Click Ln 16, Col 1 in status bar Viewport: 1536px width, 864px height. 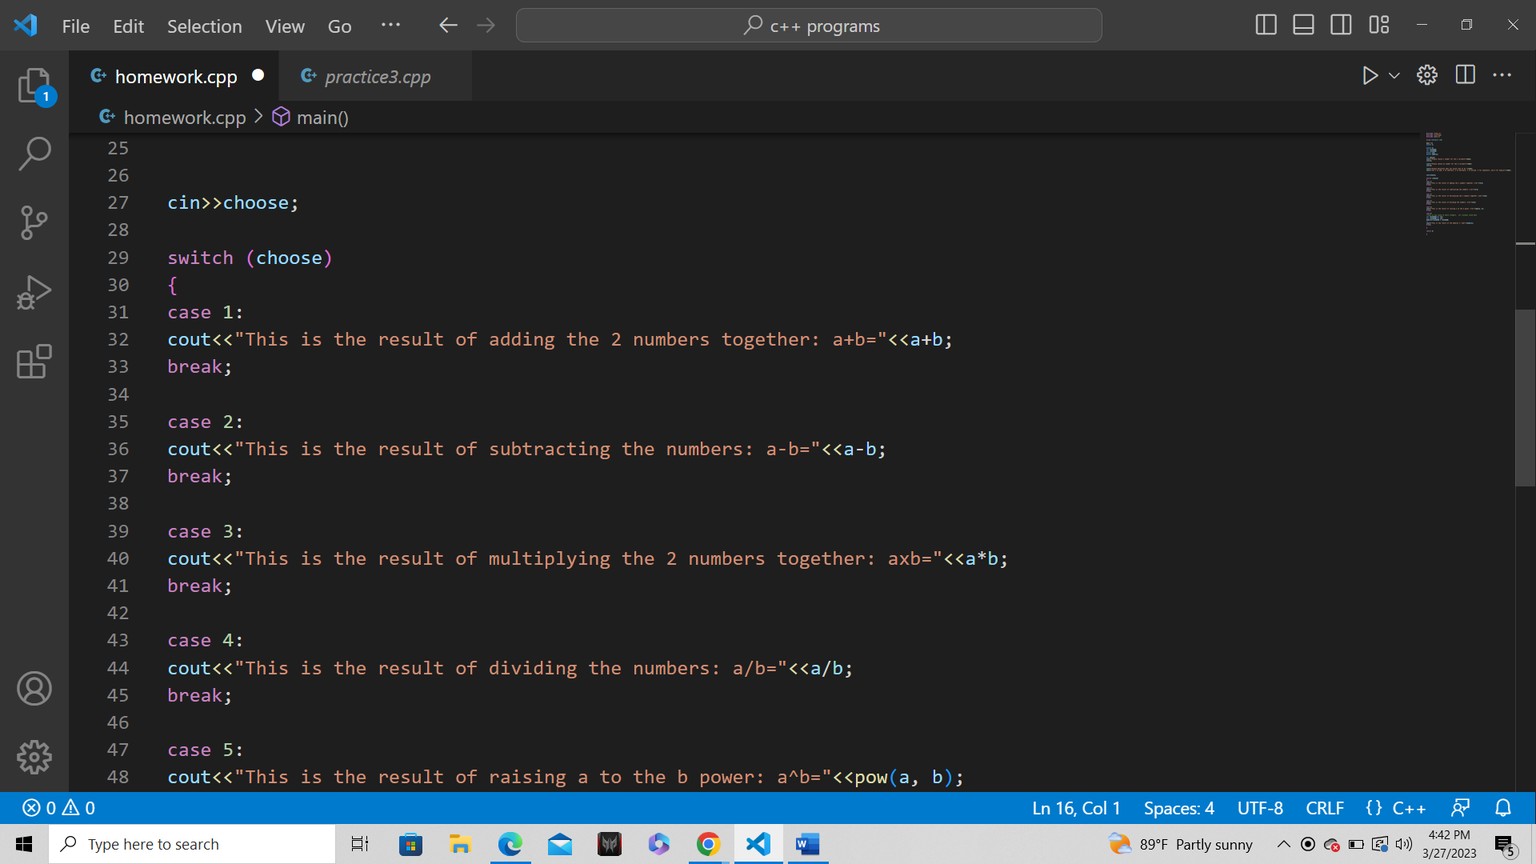(1076, 808)
